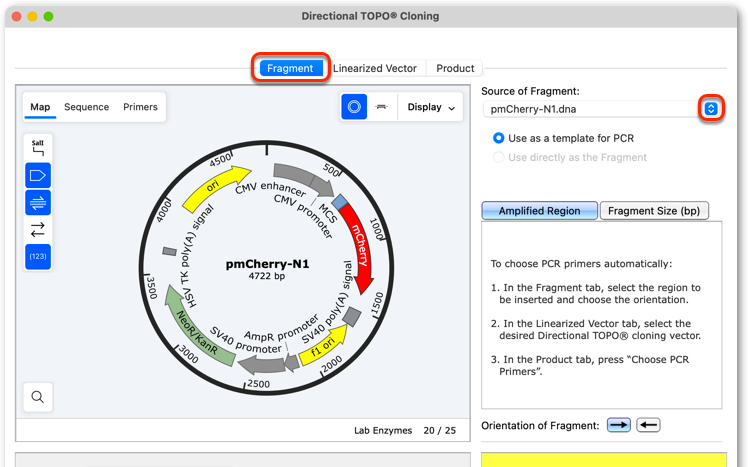Toggle SalI enzyme sites button

coord(38,148)
